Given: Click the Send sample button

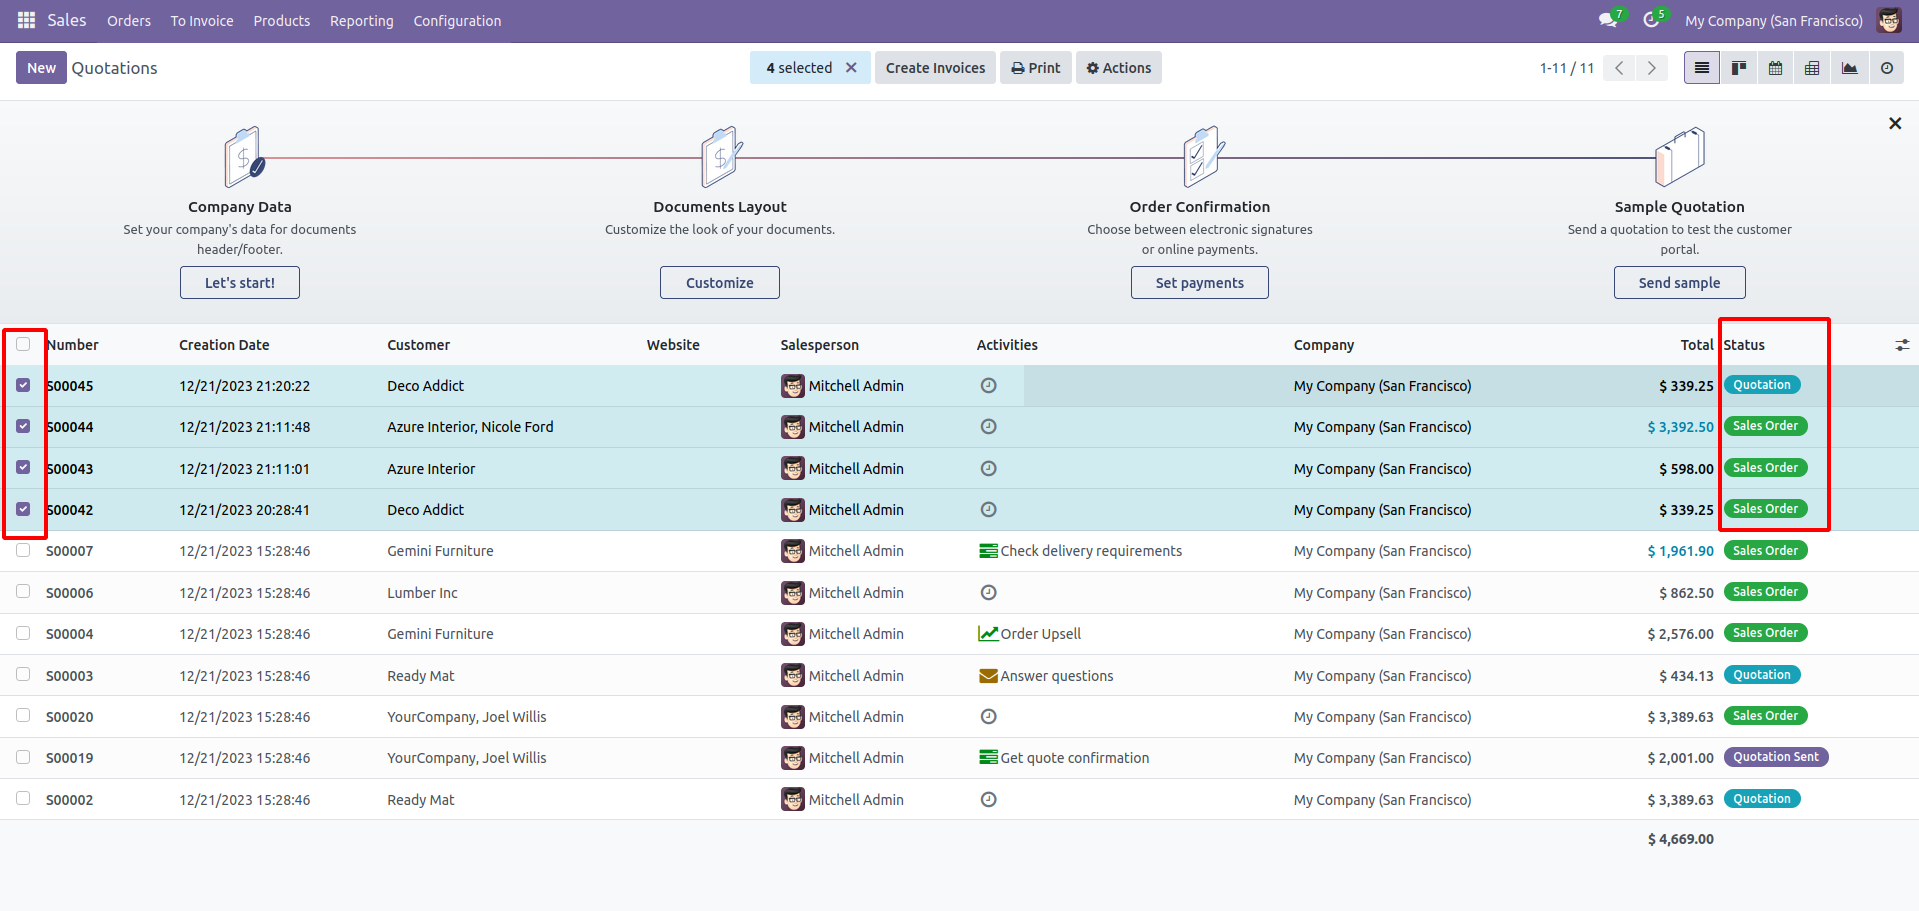Looking at the screenshot, I should click(1679, 283).
